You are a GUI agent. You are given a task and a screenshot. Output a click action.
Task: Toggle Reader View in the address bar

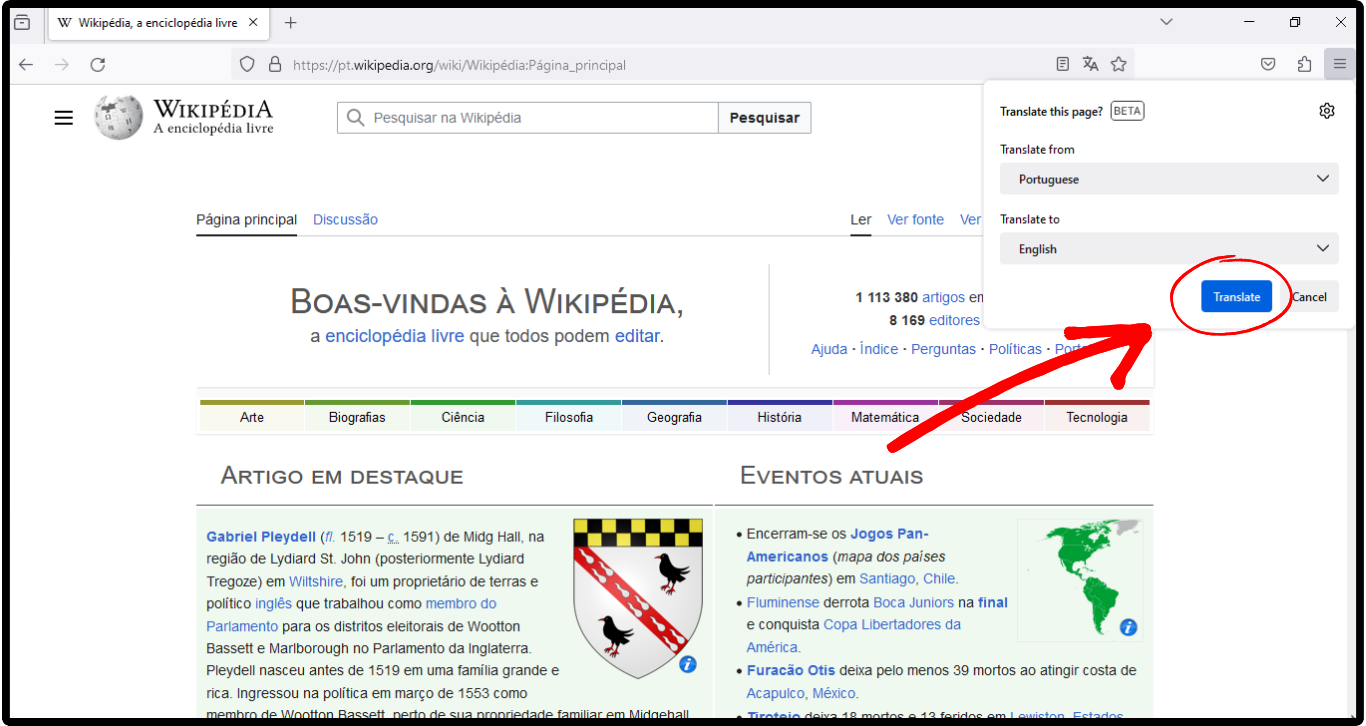point(1062,63)
